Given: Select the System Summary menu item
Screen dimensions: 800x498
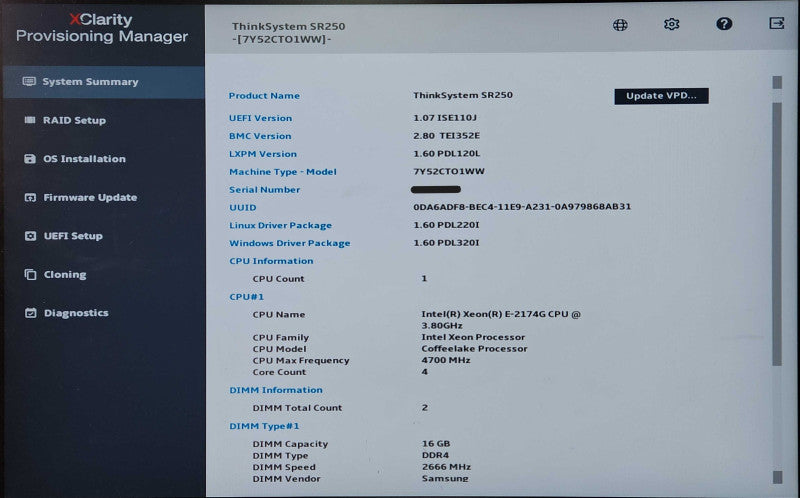Looking at the screenshot, I should (104, 82).
